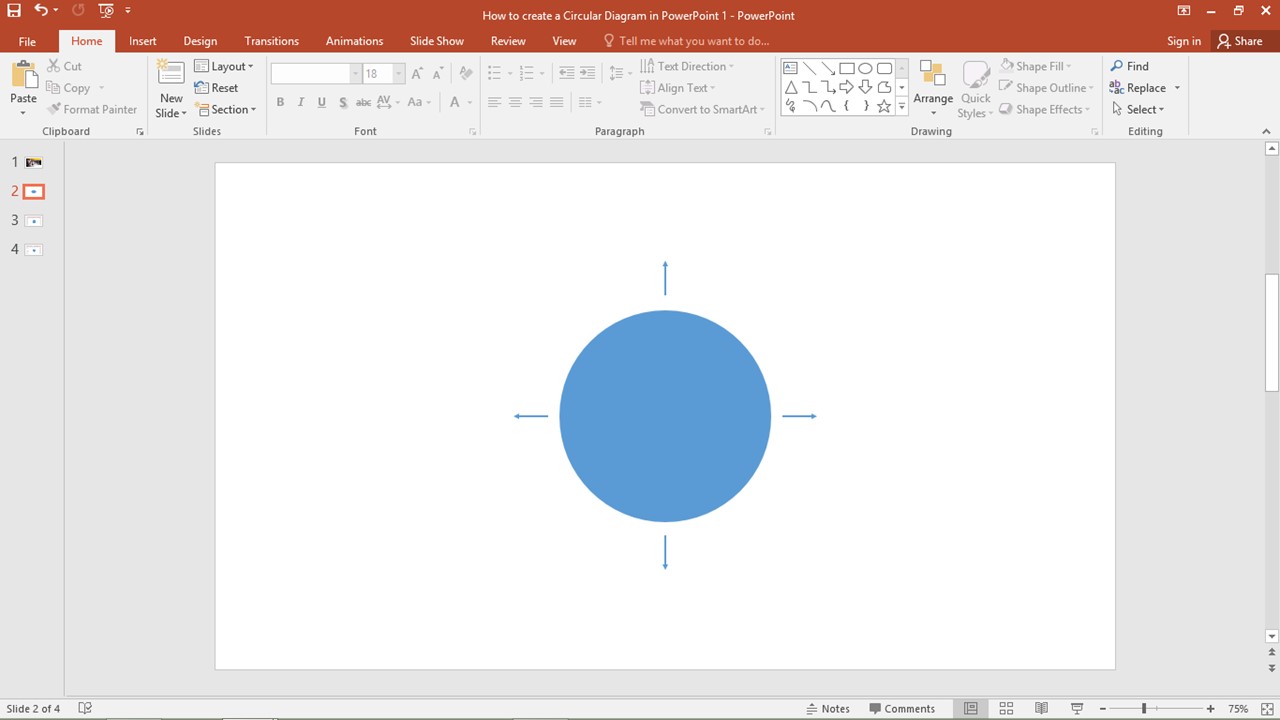Open the Insert ribbon tab
The image size is (1280, 720).
click(143, 41)
